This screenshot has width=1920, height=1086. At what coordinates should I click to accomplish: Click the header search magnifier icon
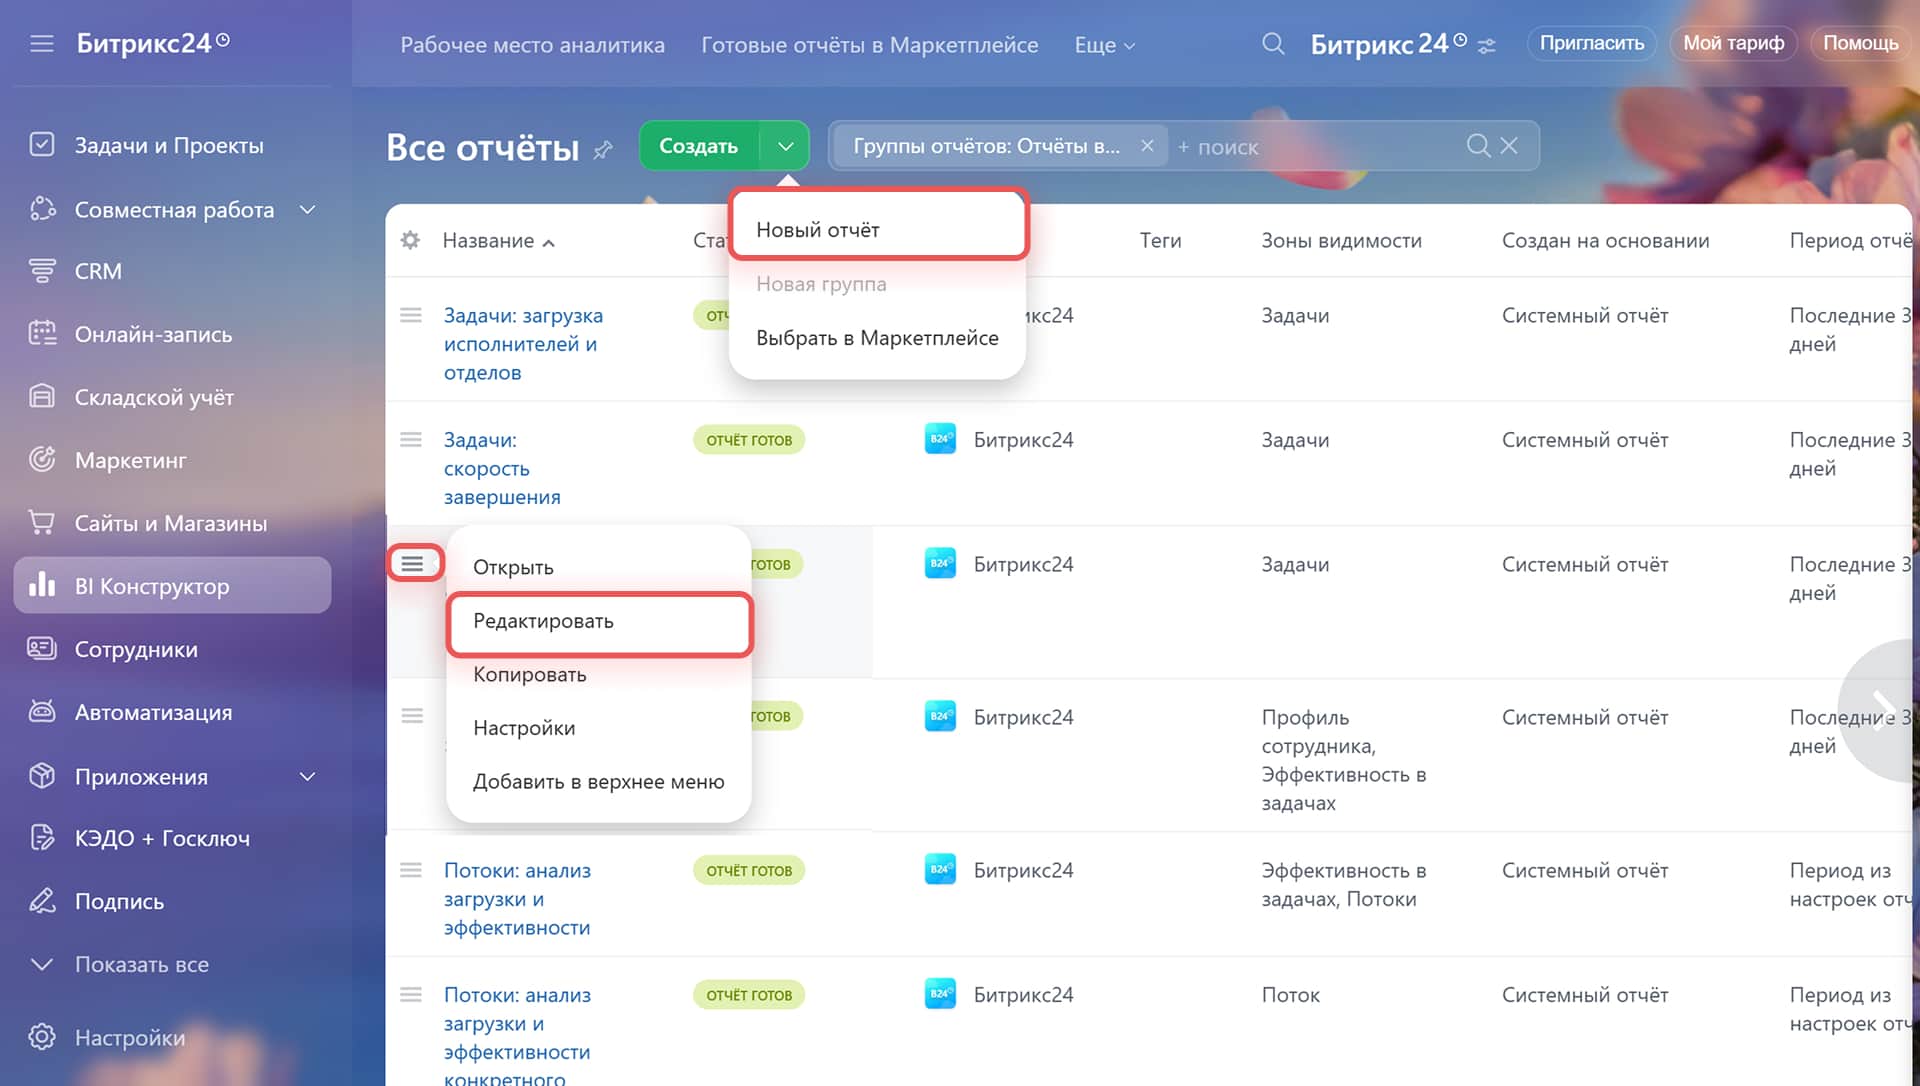[1273, 44]
